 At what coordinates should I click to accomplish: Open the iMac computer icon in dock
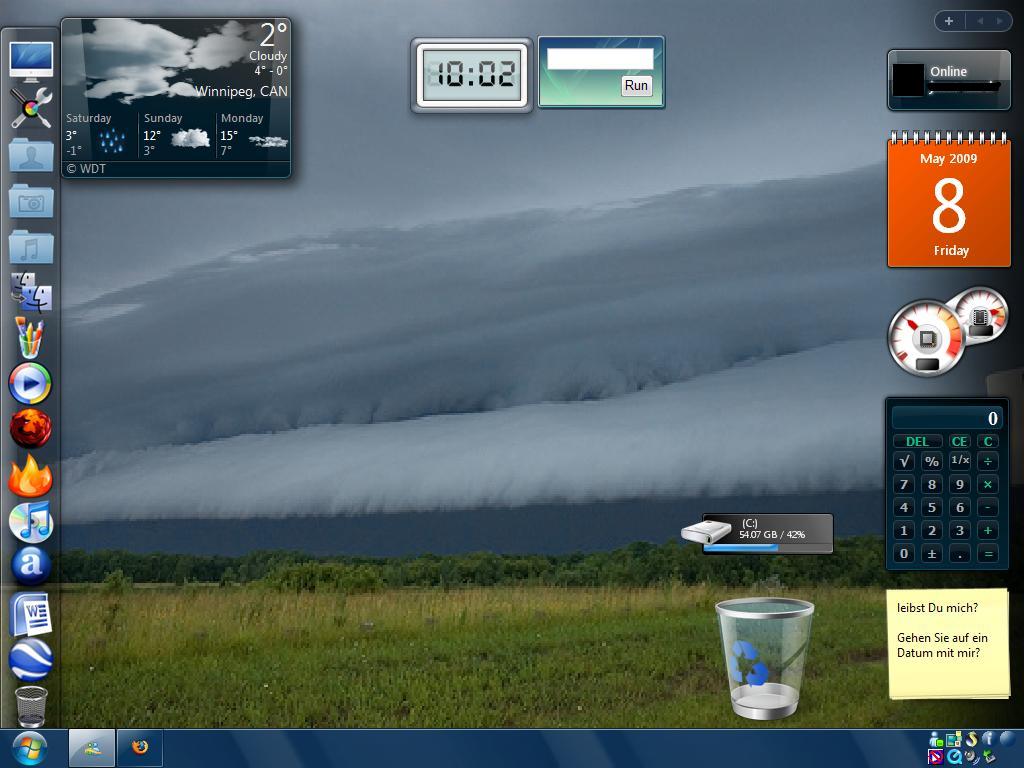[x=31, y=62]
